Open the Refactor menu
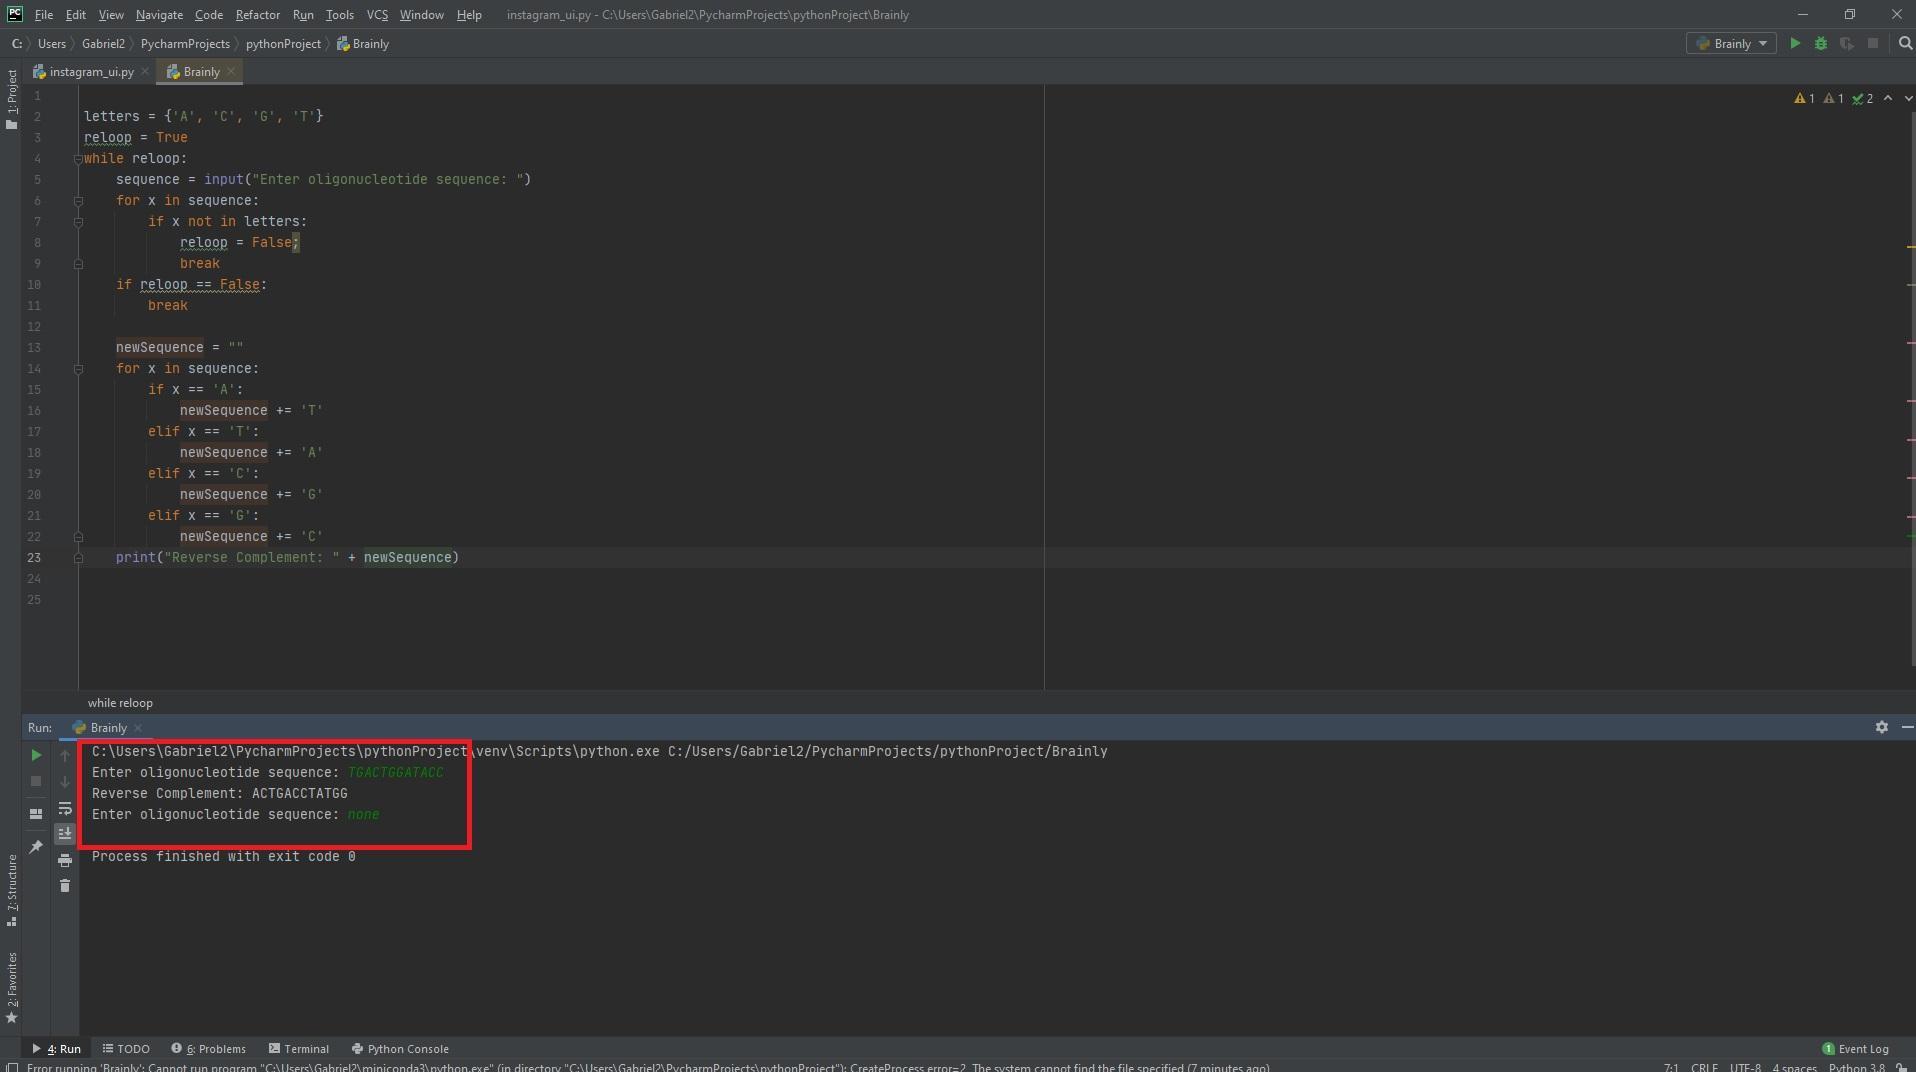Screen dimensions: 1916x1072 coord(257,15)
